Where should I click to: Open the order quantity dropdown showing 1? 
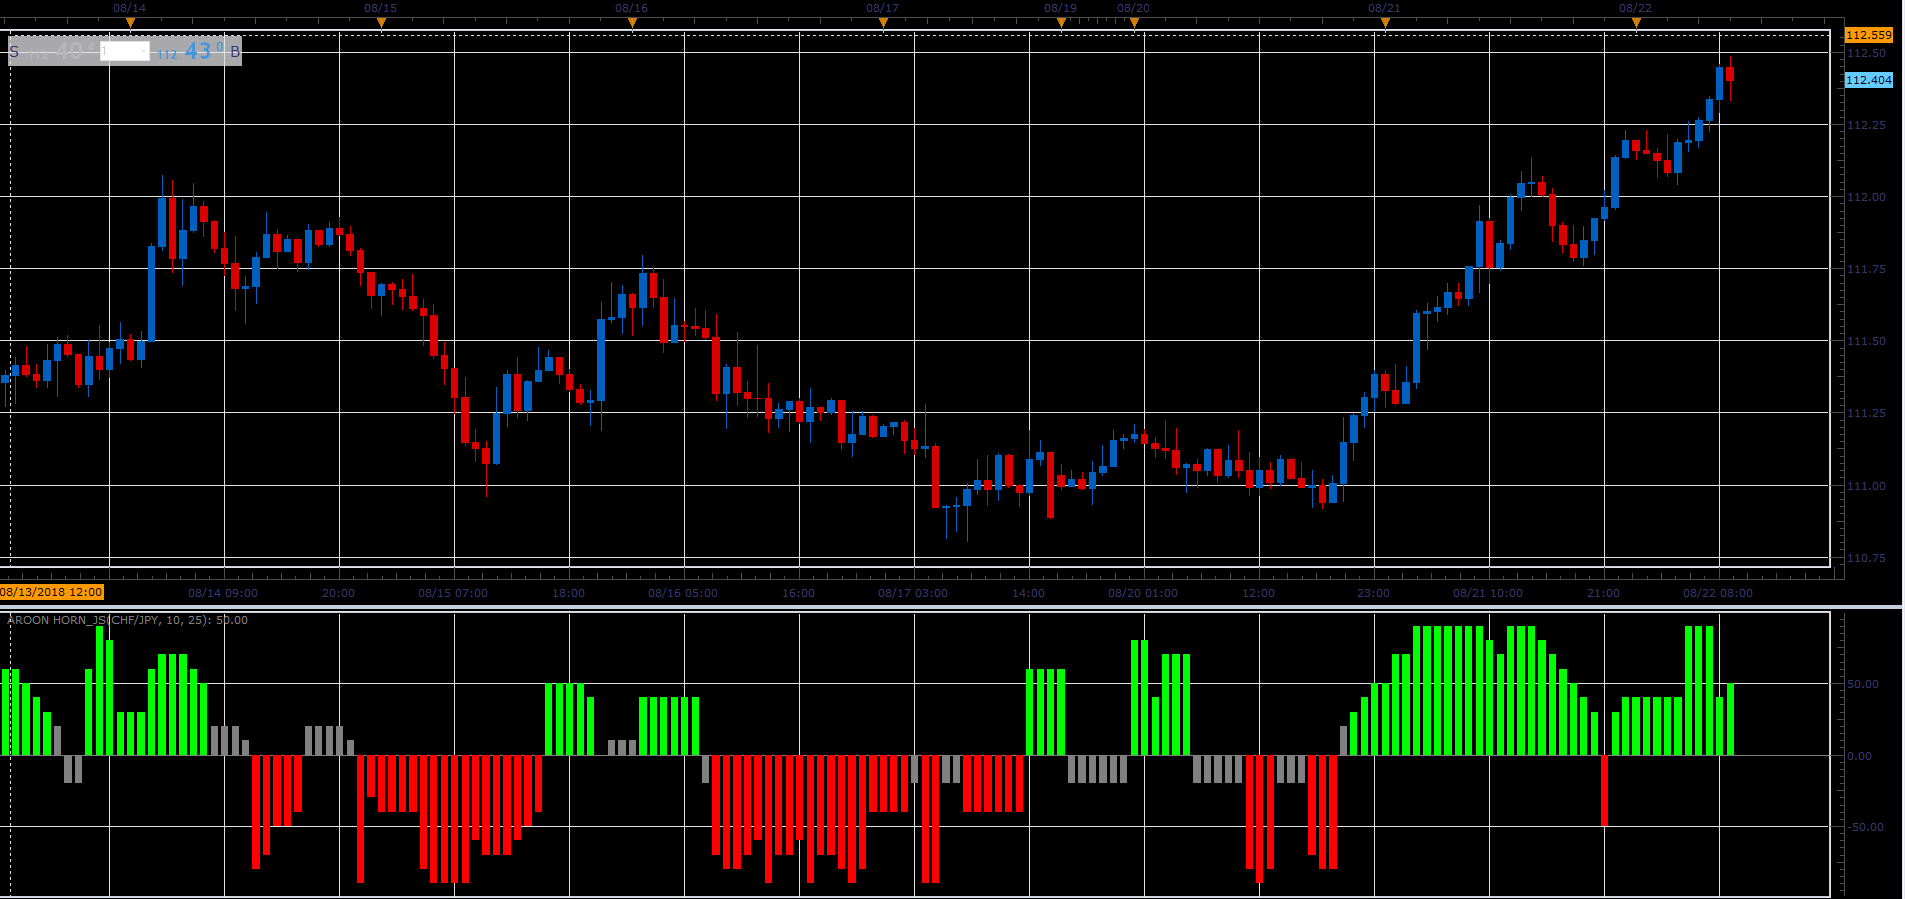pyautogui.click(x=125, y=51)
